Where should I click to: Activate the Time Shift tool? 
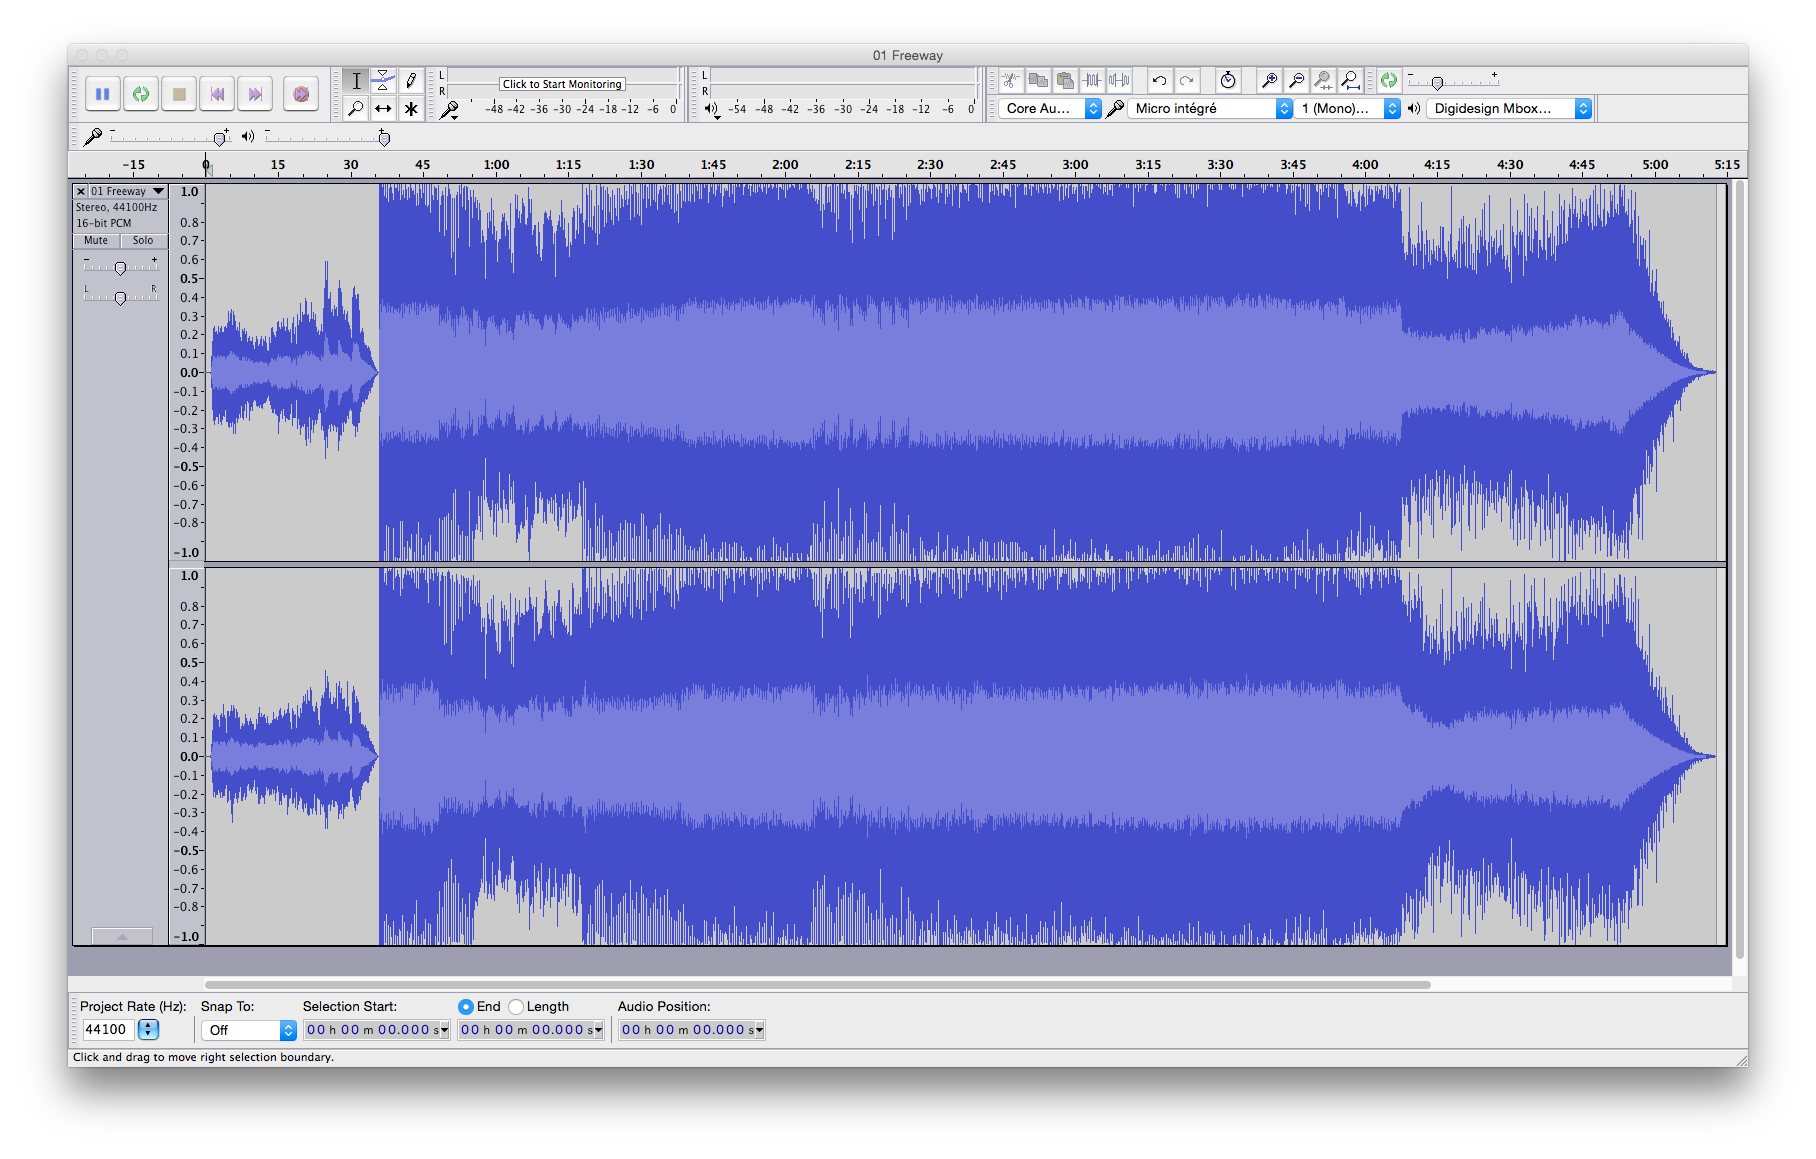pos(383,109)
